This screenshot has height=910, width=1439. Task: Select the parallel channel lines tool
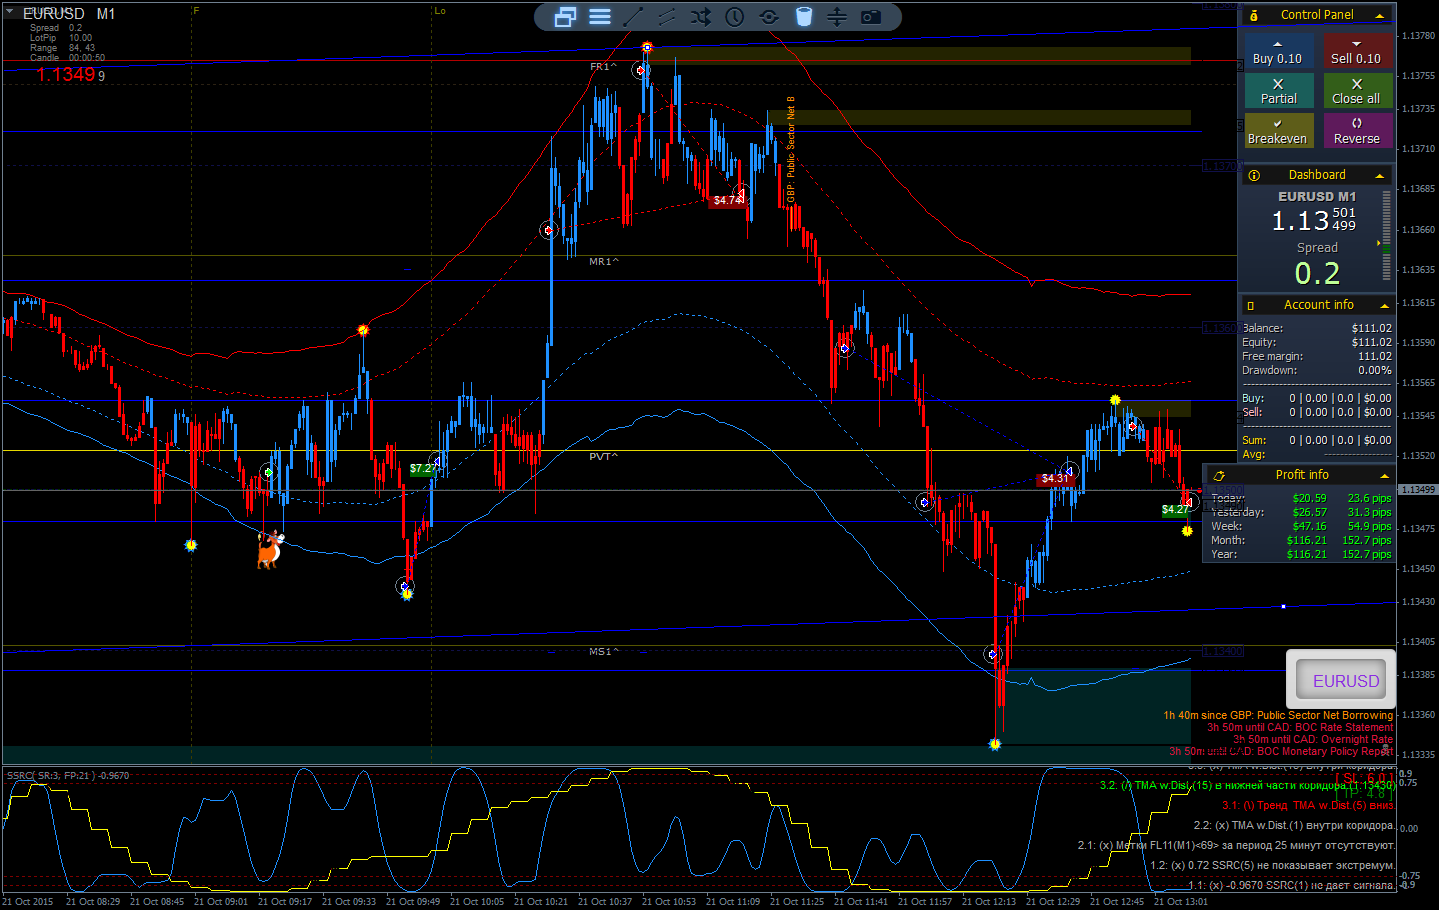pos(667,17)
